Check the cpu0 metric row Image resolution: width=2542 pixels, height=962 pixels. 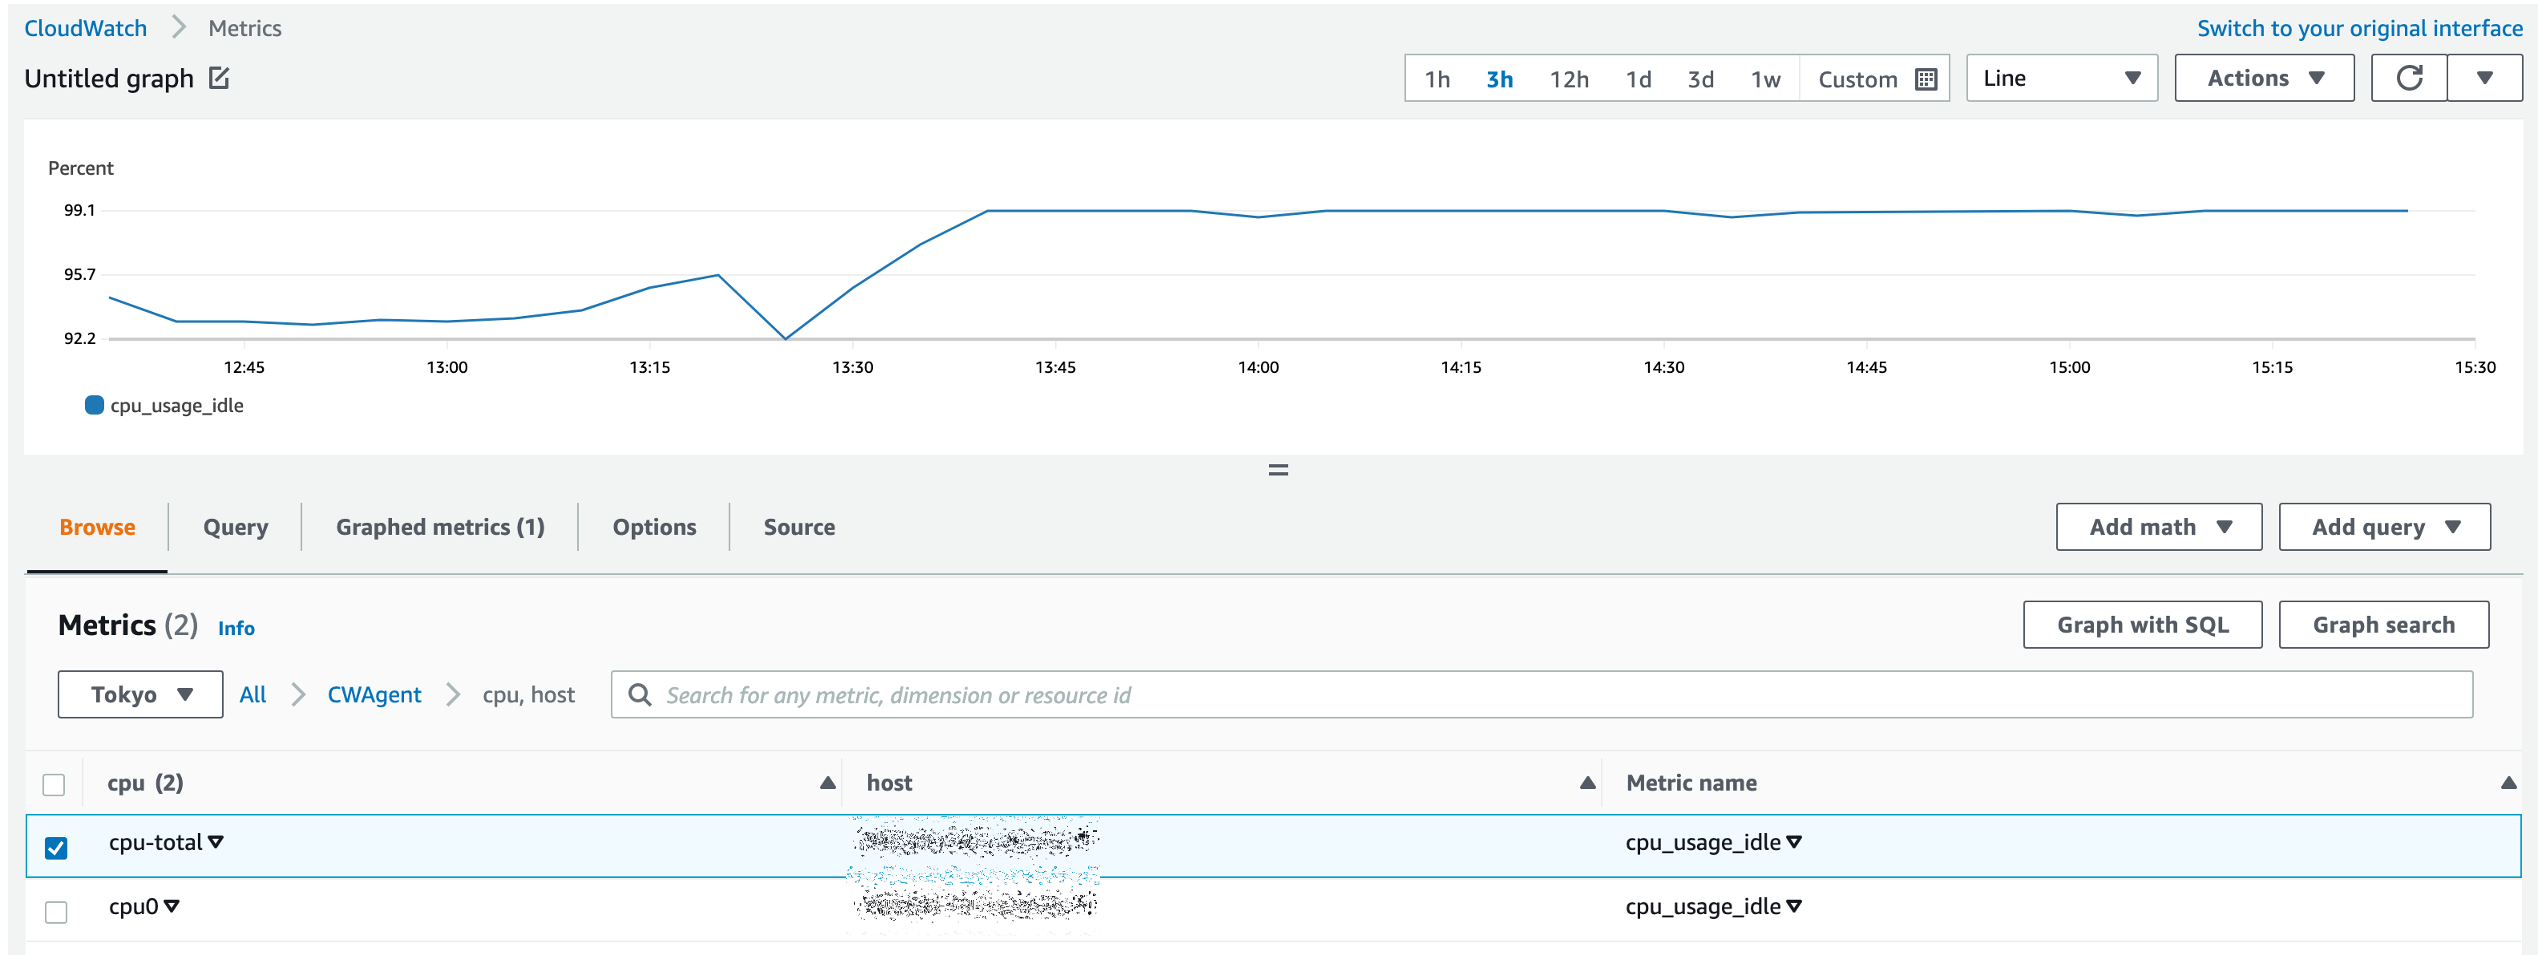tap(56, 912)
